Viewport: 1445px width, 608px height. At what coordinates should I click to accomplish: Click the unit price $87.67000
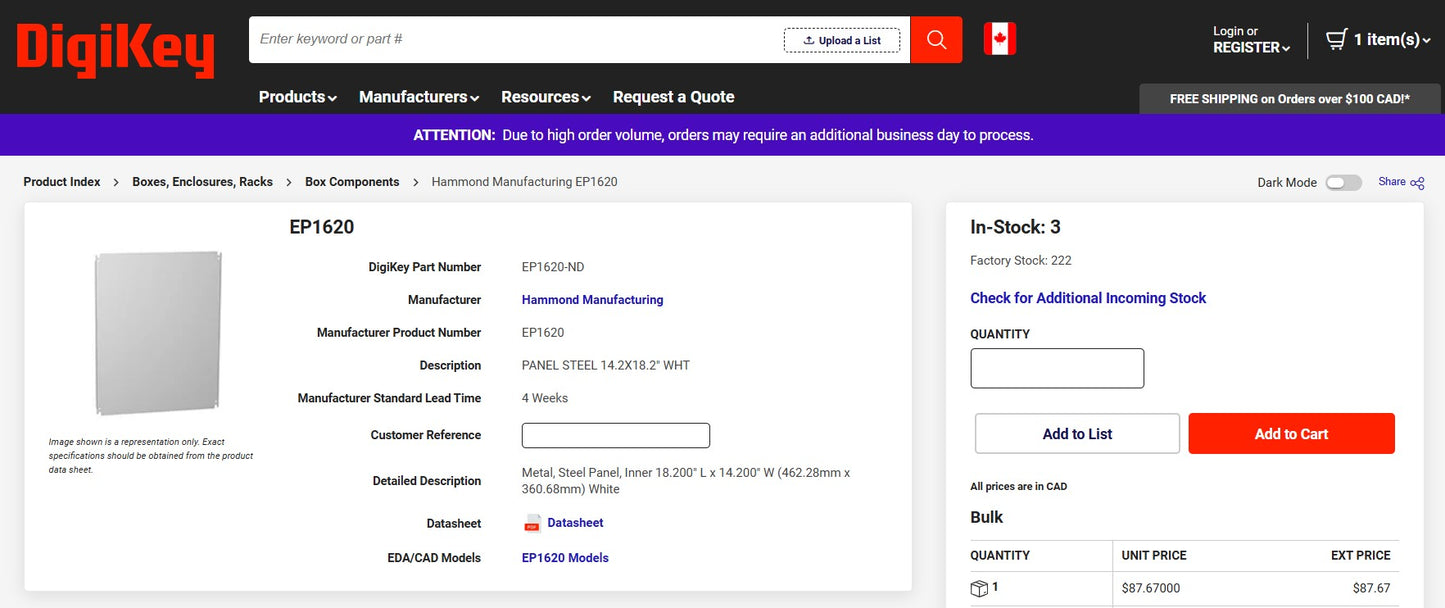tap(1151, 588)
